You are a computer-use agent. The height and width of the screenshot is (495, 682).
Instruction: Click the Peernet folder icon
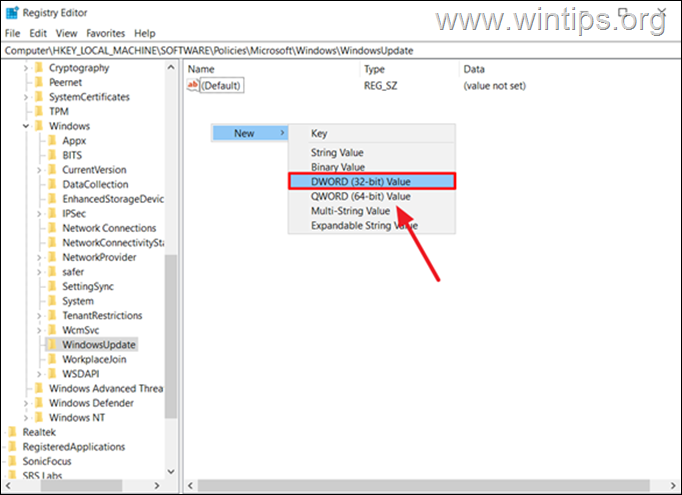click(x=39, y=82)
